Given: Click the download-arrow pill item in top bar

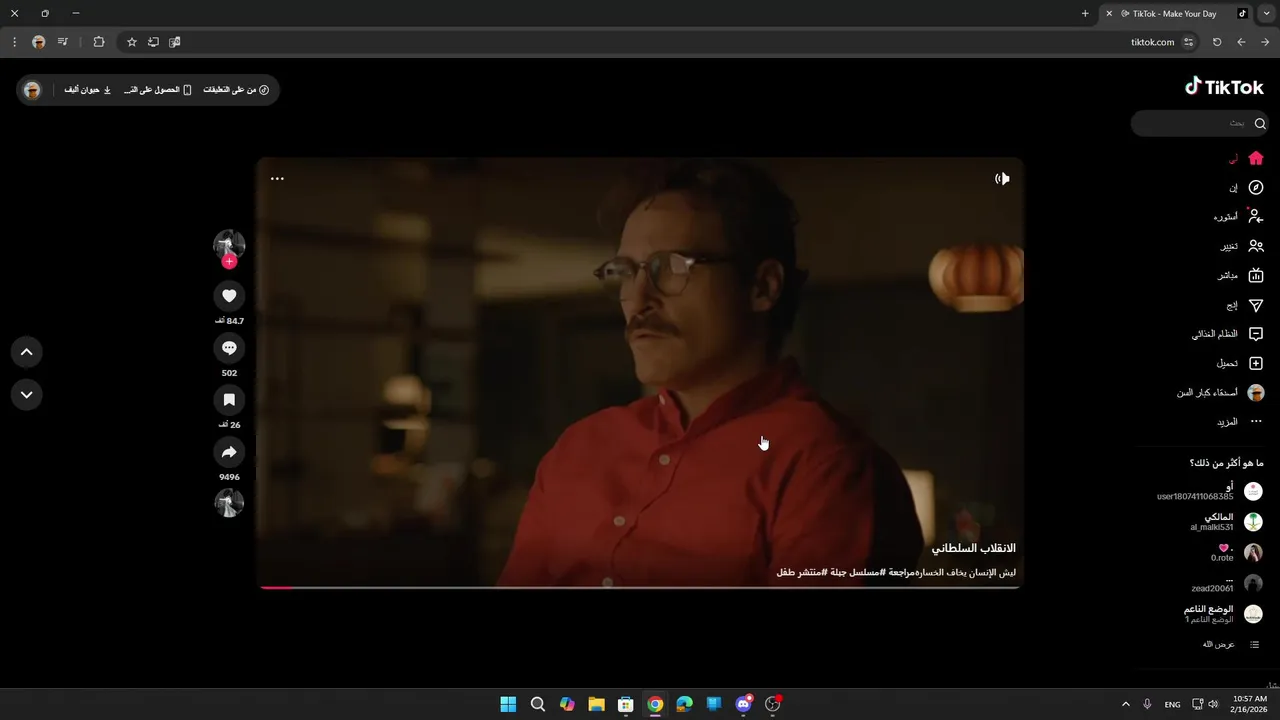Looking at the screenshot, I should point(88,90).
